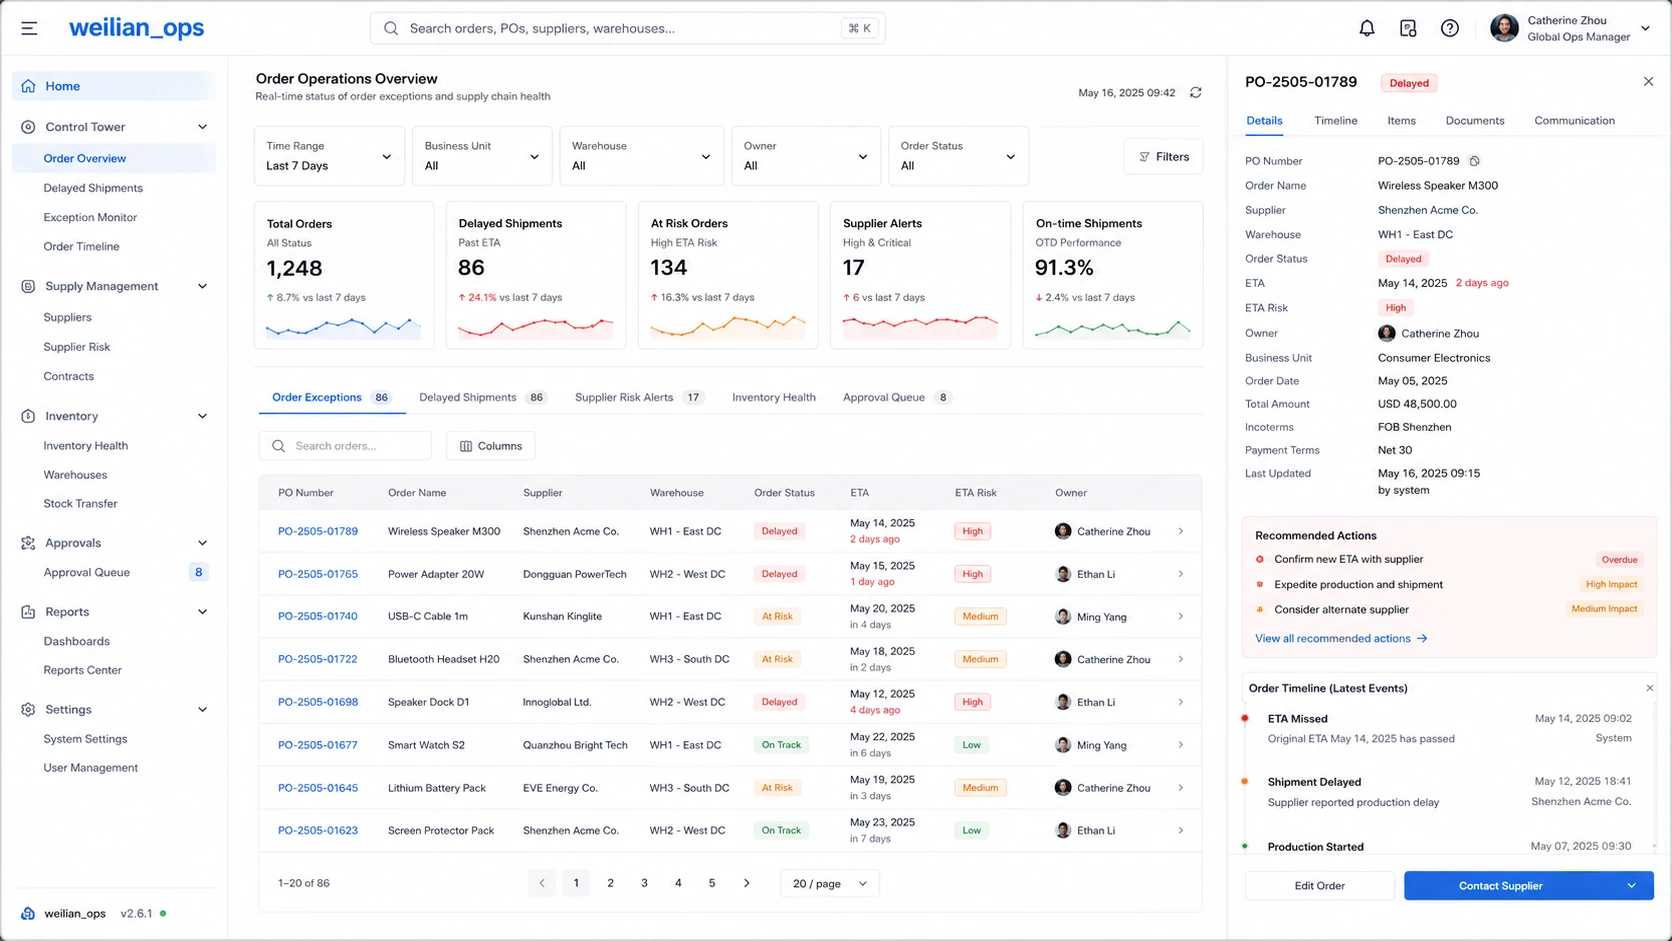Switch to the Documents tab
Viewport: 1672px width, 941px height.
click(x=1474, y=120)
